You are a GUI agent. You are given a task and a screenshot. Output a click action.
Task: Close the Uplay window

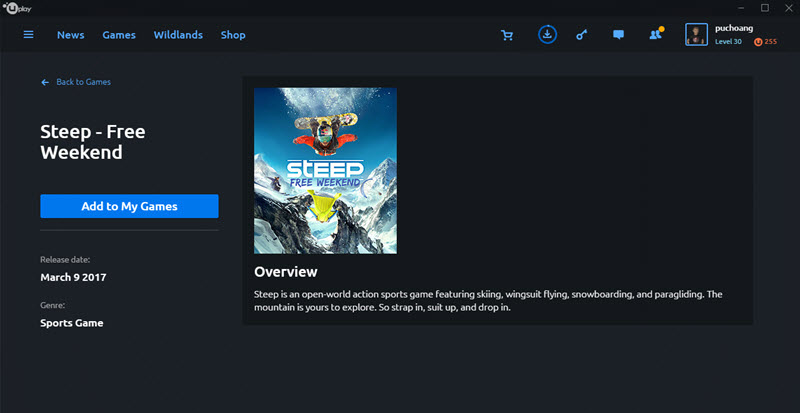click(x=788, y=8)
